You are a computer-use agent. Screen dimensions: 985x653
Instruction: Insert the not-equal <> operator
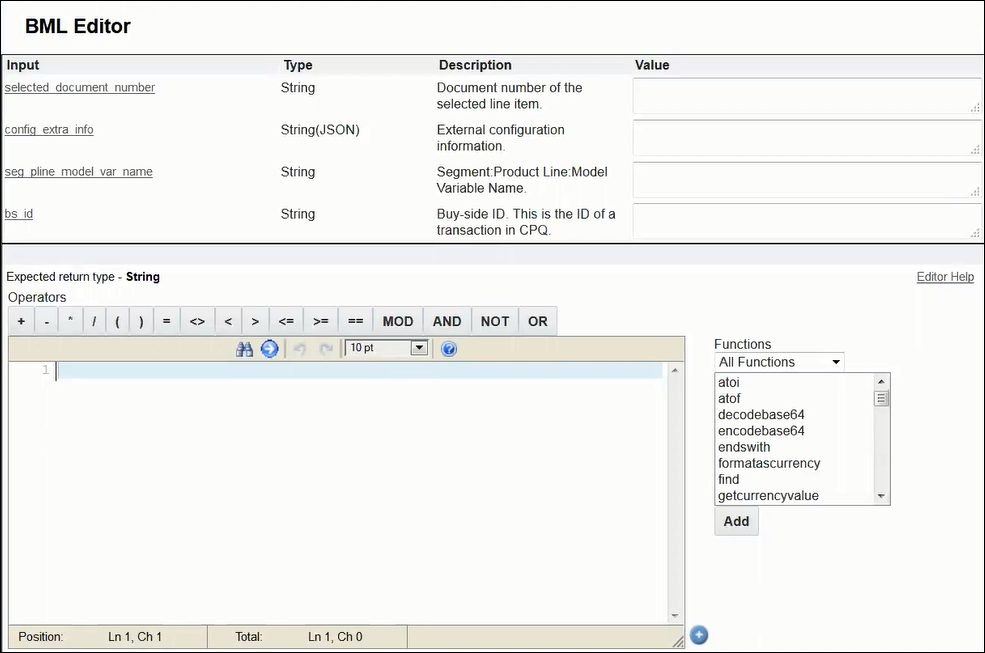(197, 321)
